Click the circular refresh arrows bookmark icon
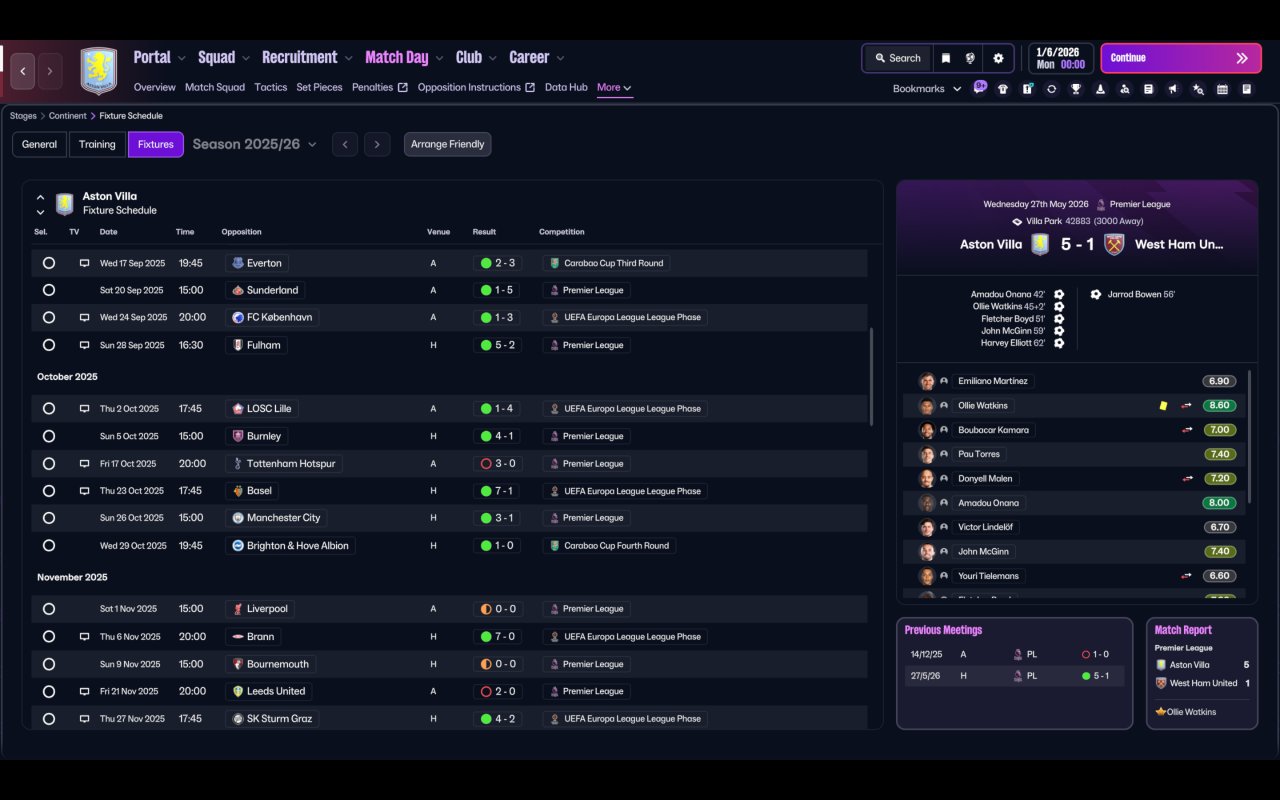Screen dimensions: 1280x800 1051,89
